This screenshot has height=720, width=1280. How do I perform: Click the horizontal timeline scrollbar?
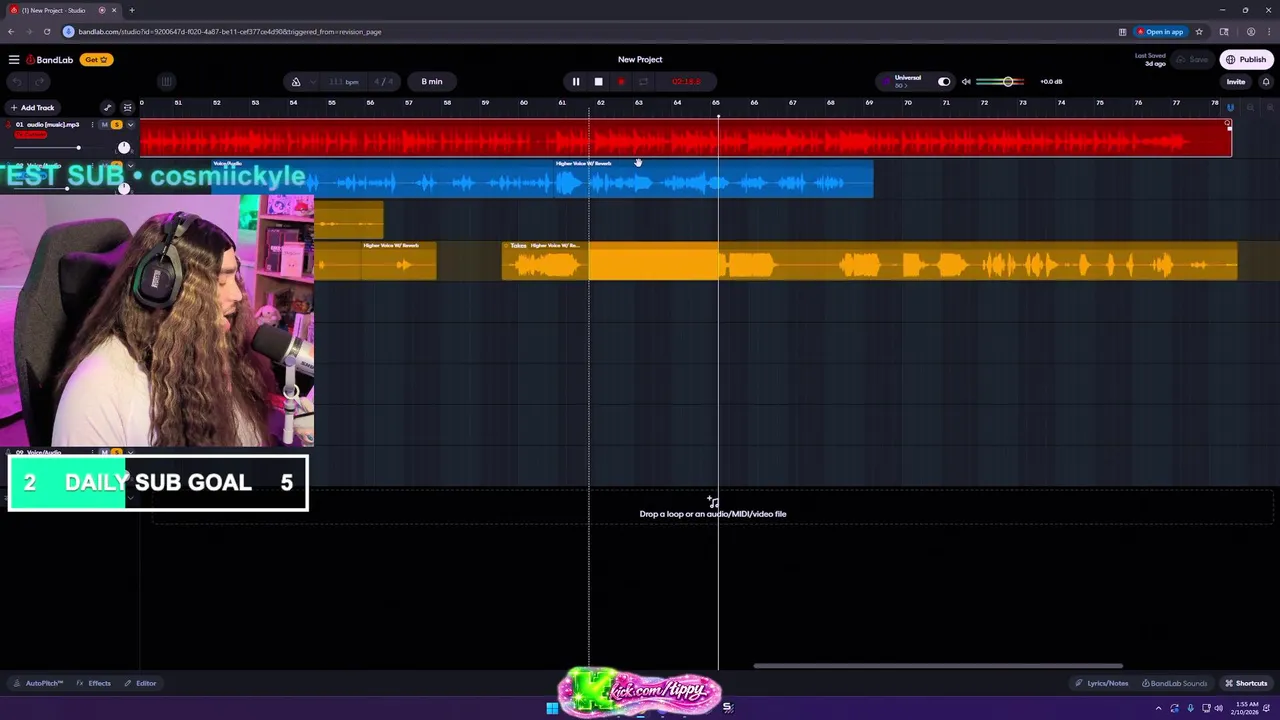(938, 665)
